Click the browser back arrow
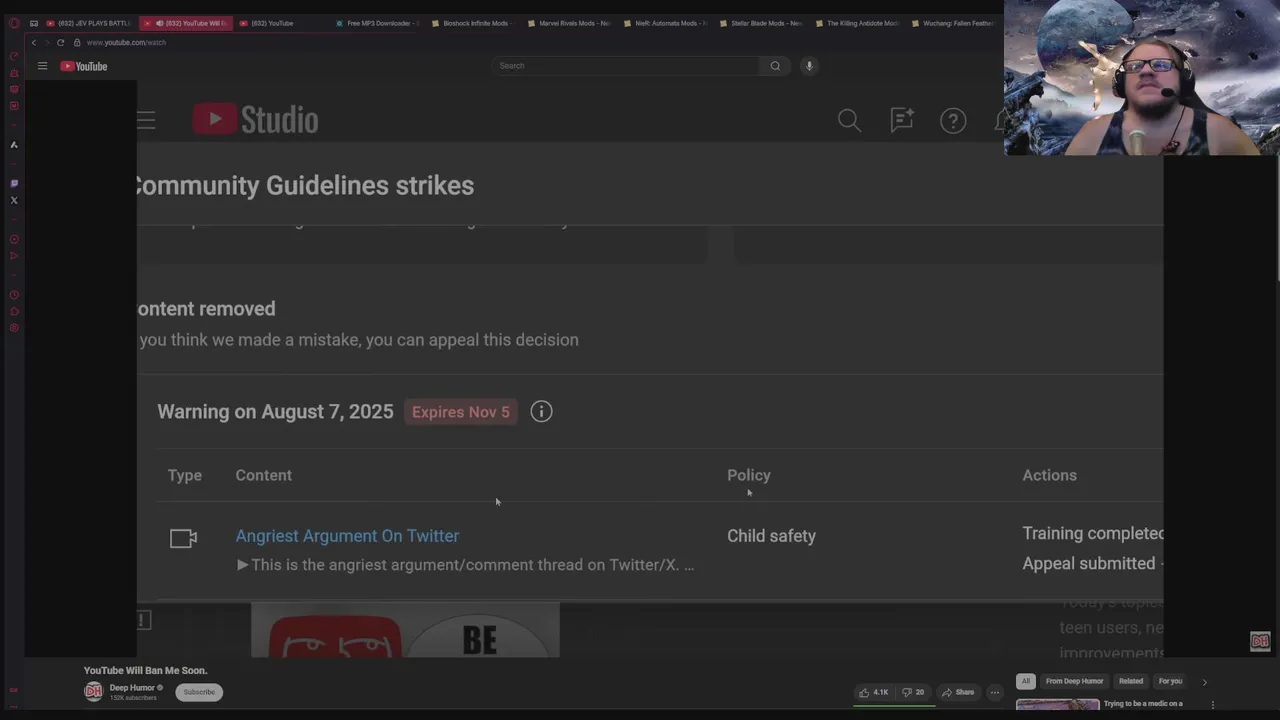 pos(33,42)
